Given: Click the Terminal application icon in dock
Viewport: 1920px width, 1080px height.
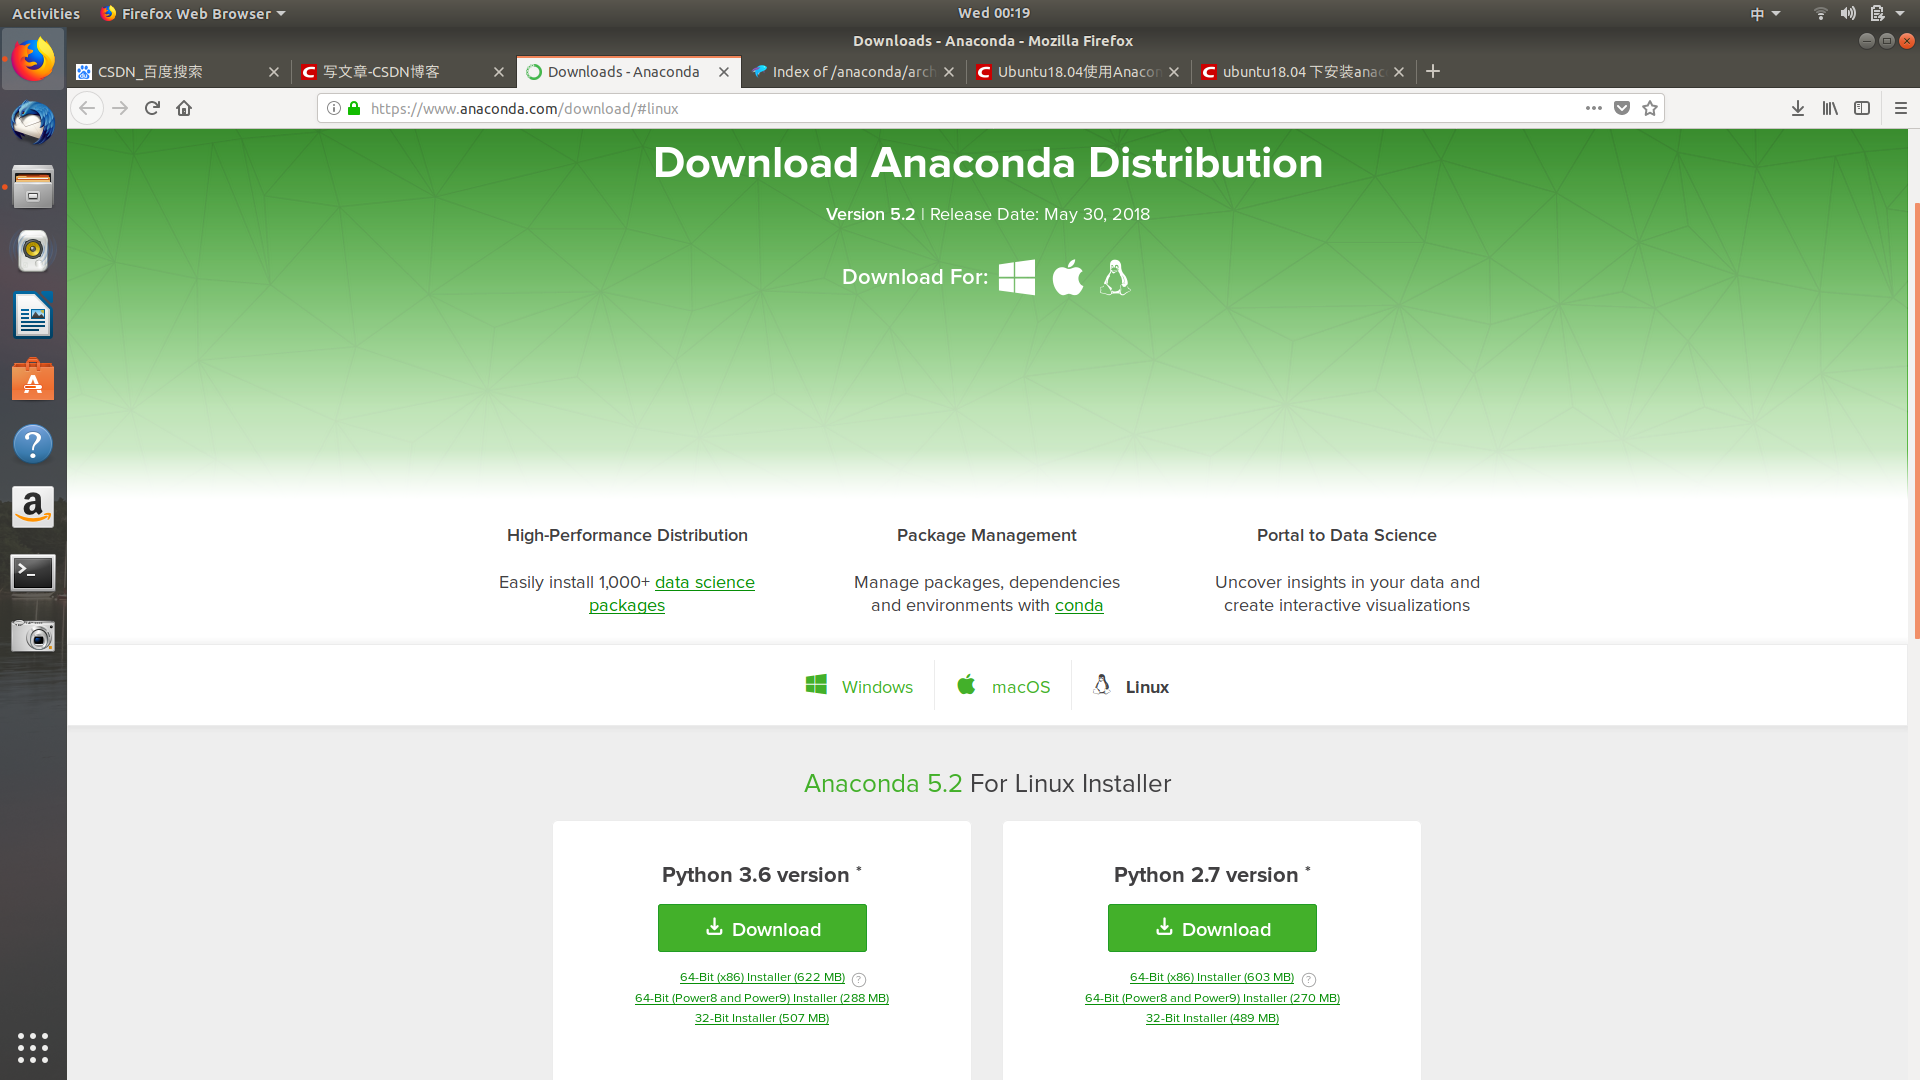Looking at the screenshot, I should click(x=33, y=571).
